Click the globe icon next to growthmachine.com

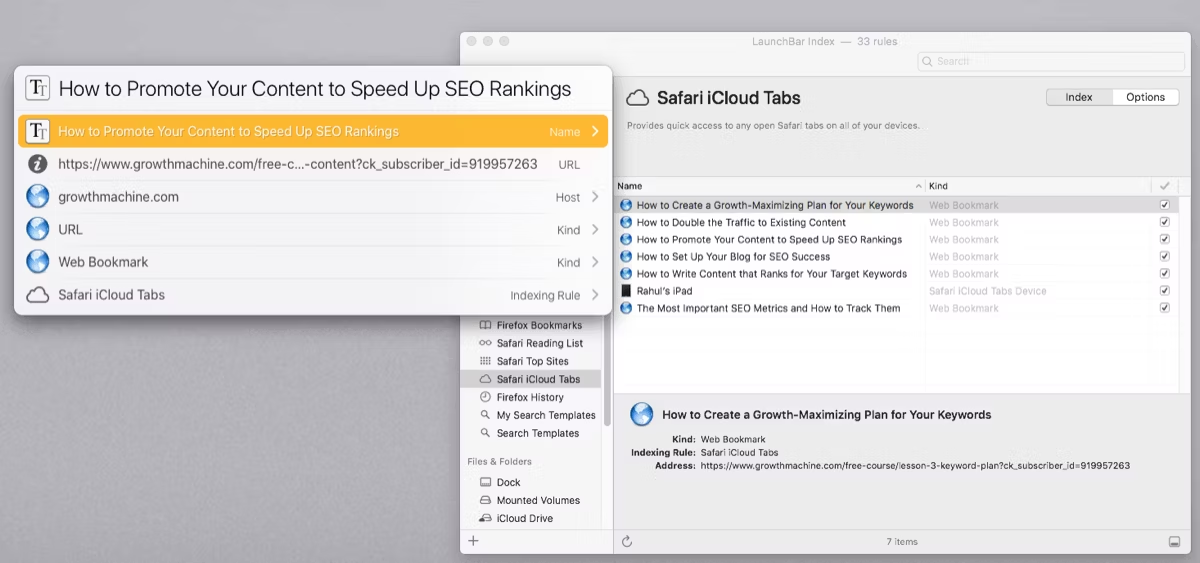point(38,197)
